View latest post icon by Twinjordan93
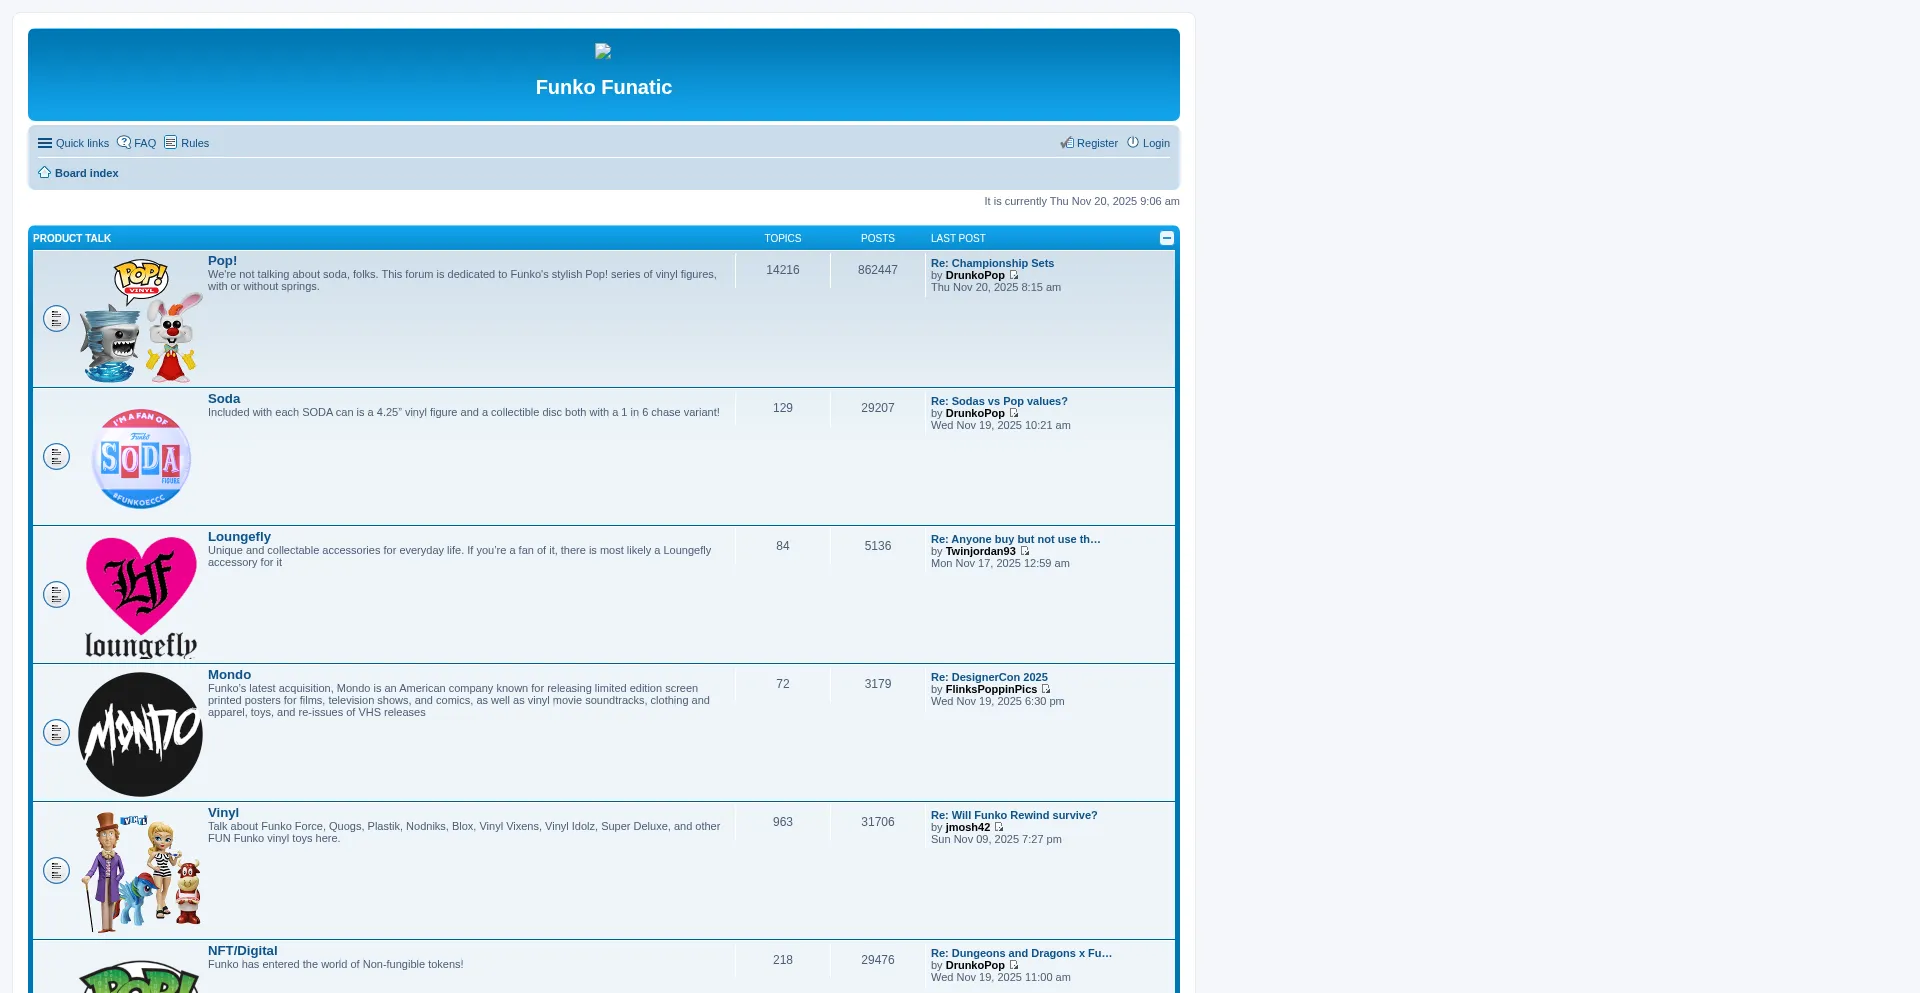Viewport: 1920px width, 993px height. pyautogui.click(x=1025, y=551)
